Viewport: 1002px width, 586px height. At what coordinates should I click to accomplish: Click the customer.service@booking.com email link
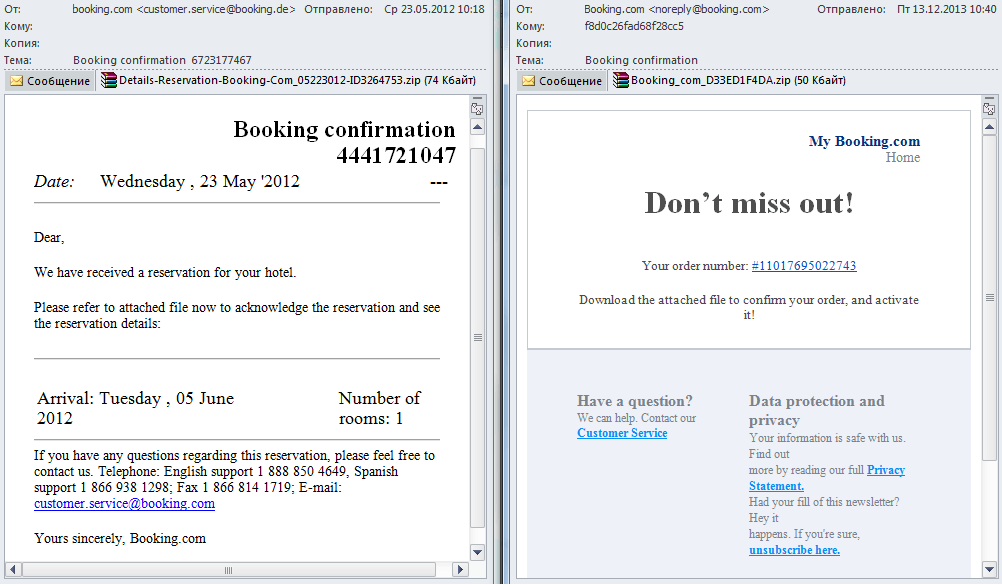125,504
